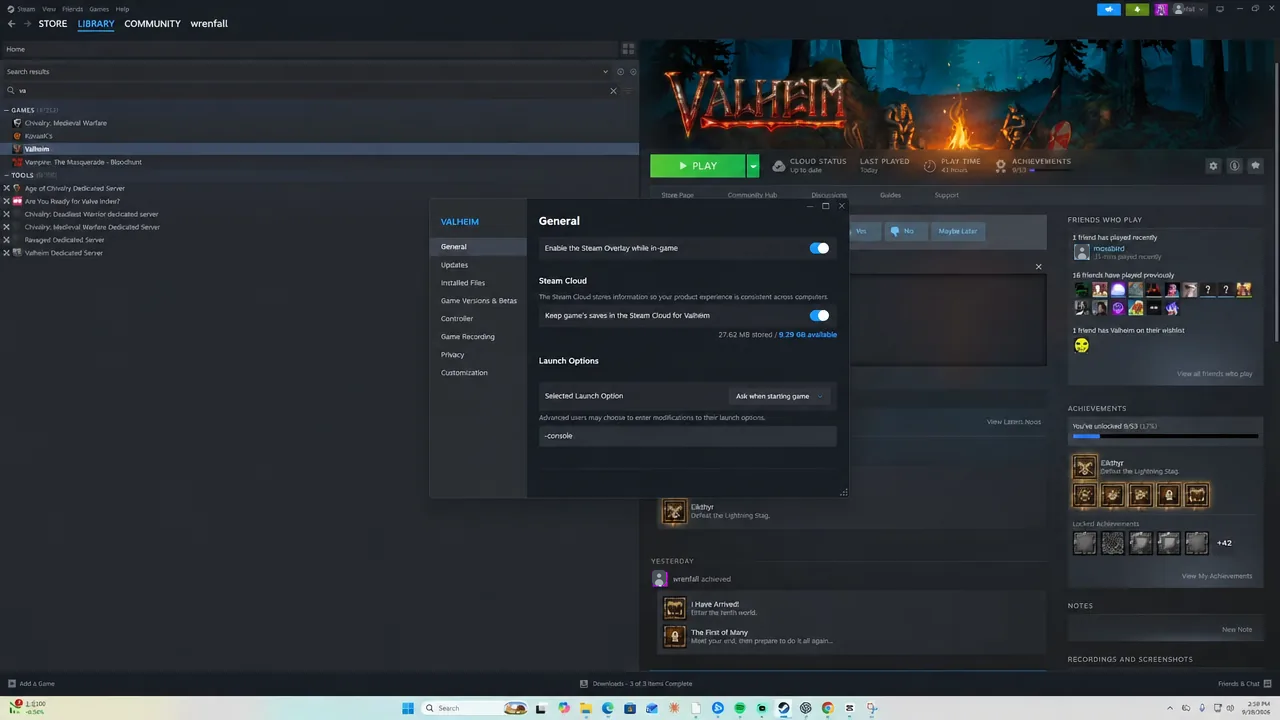Screen dimensions: 1280x720
Task: Open Spotify from the taskbar
Action: coord(740,708)
